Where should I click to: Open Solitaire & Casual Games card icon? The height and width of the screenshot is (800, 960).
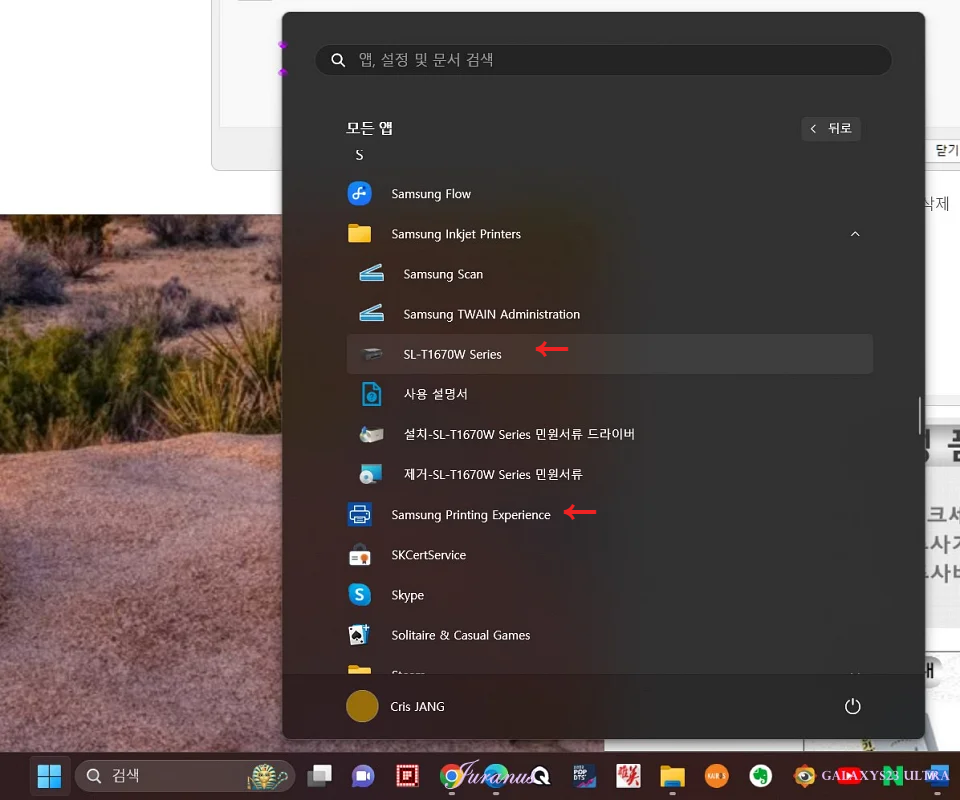(359, 635)
